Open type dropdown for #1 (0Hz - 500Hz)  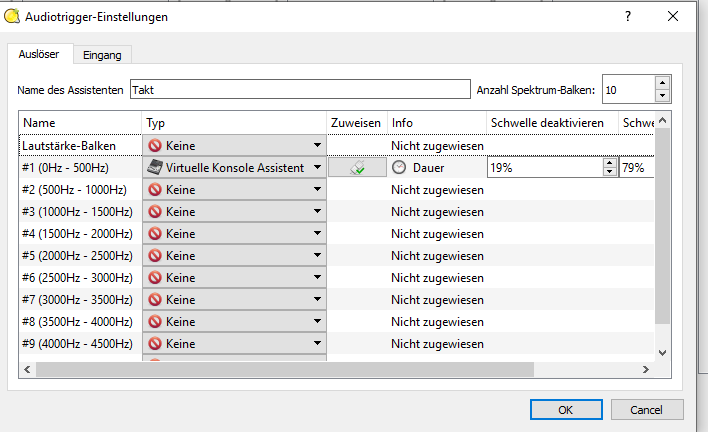[317, 168]
